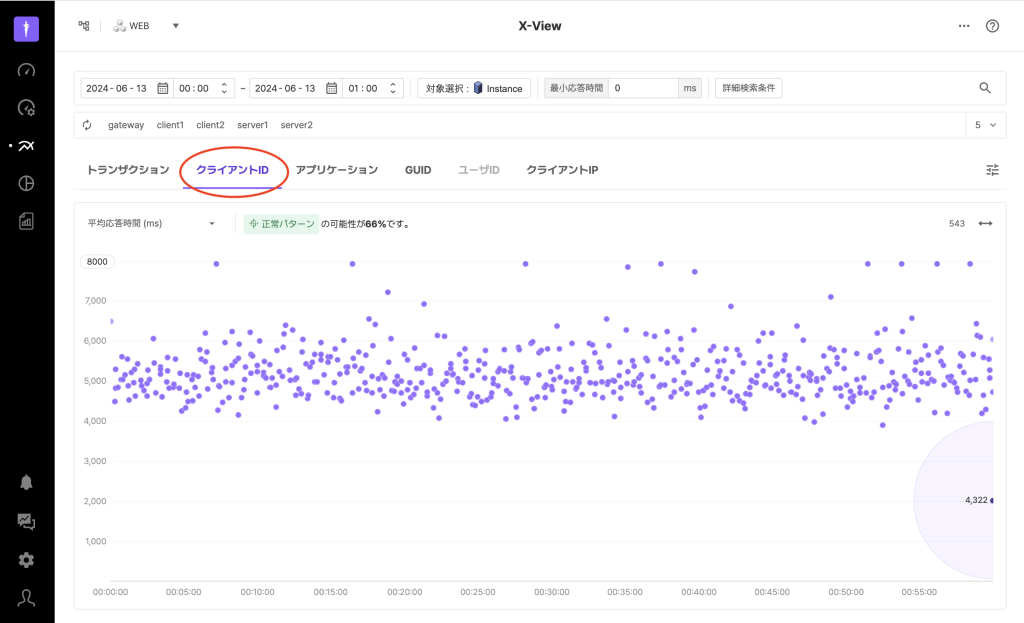Click the 最小応答時間 input field
Screen dimensions: 1024x623
pyautogui.click(x=643, y=88)
